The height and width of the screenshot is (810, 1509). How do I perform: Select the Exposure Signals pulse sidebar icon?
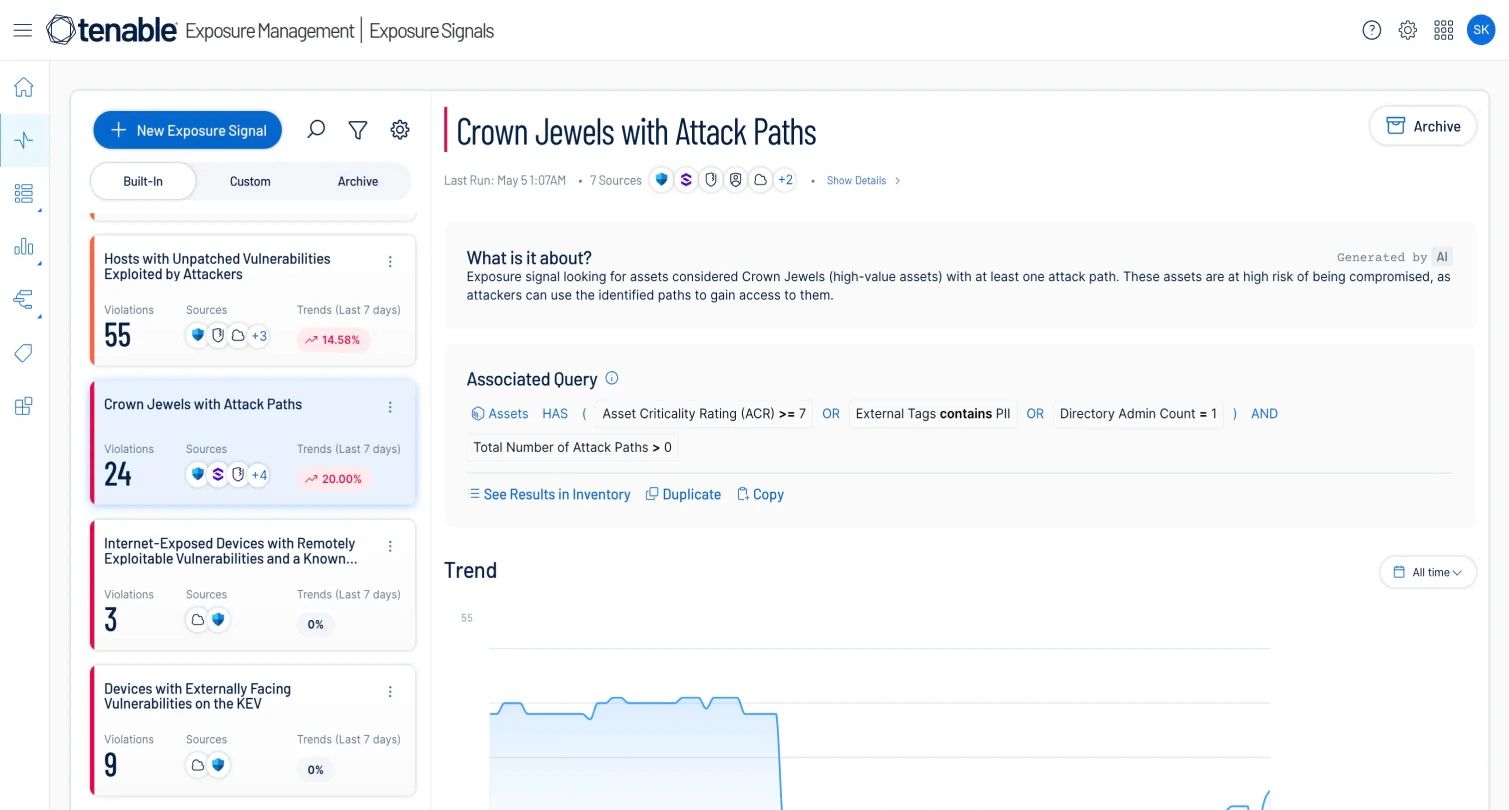point(24,140)
